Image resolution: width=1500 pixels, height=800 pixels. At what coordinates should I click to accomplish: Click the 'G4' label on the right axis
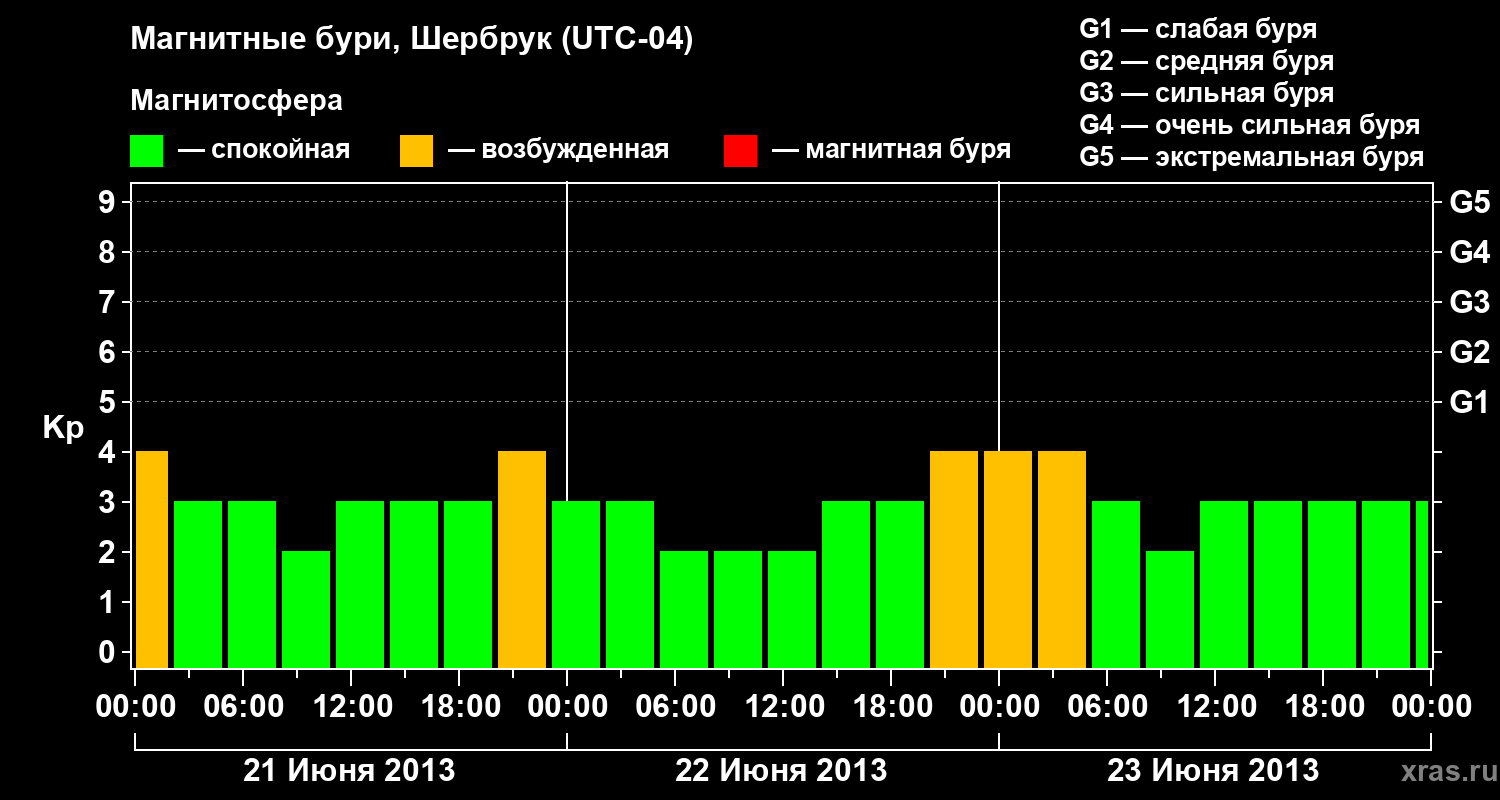pyautogui.click(x=1470, y=253)
